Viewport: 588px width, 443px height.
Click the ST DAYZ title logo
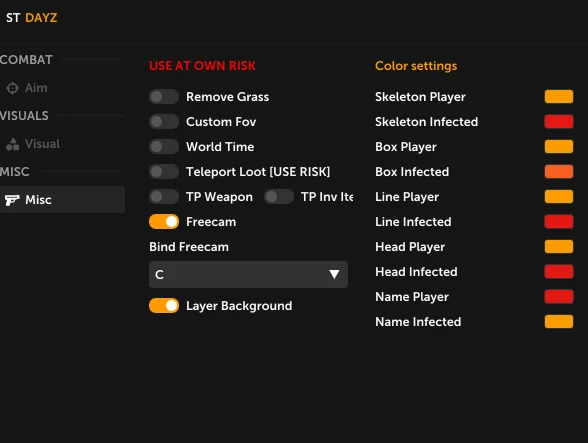pyautogui.click(x=32, y=18)
